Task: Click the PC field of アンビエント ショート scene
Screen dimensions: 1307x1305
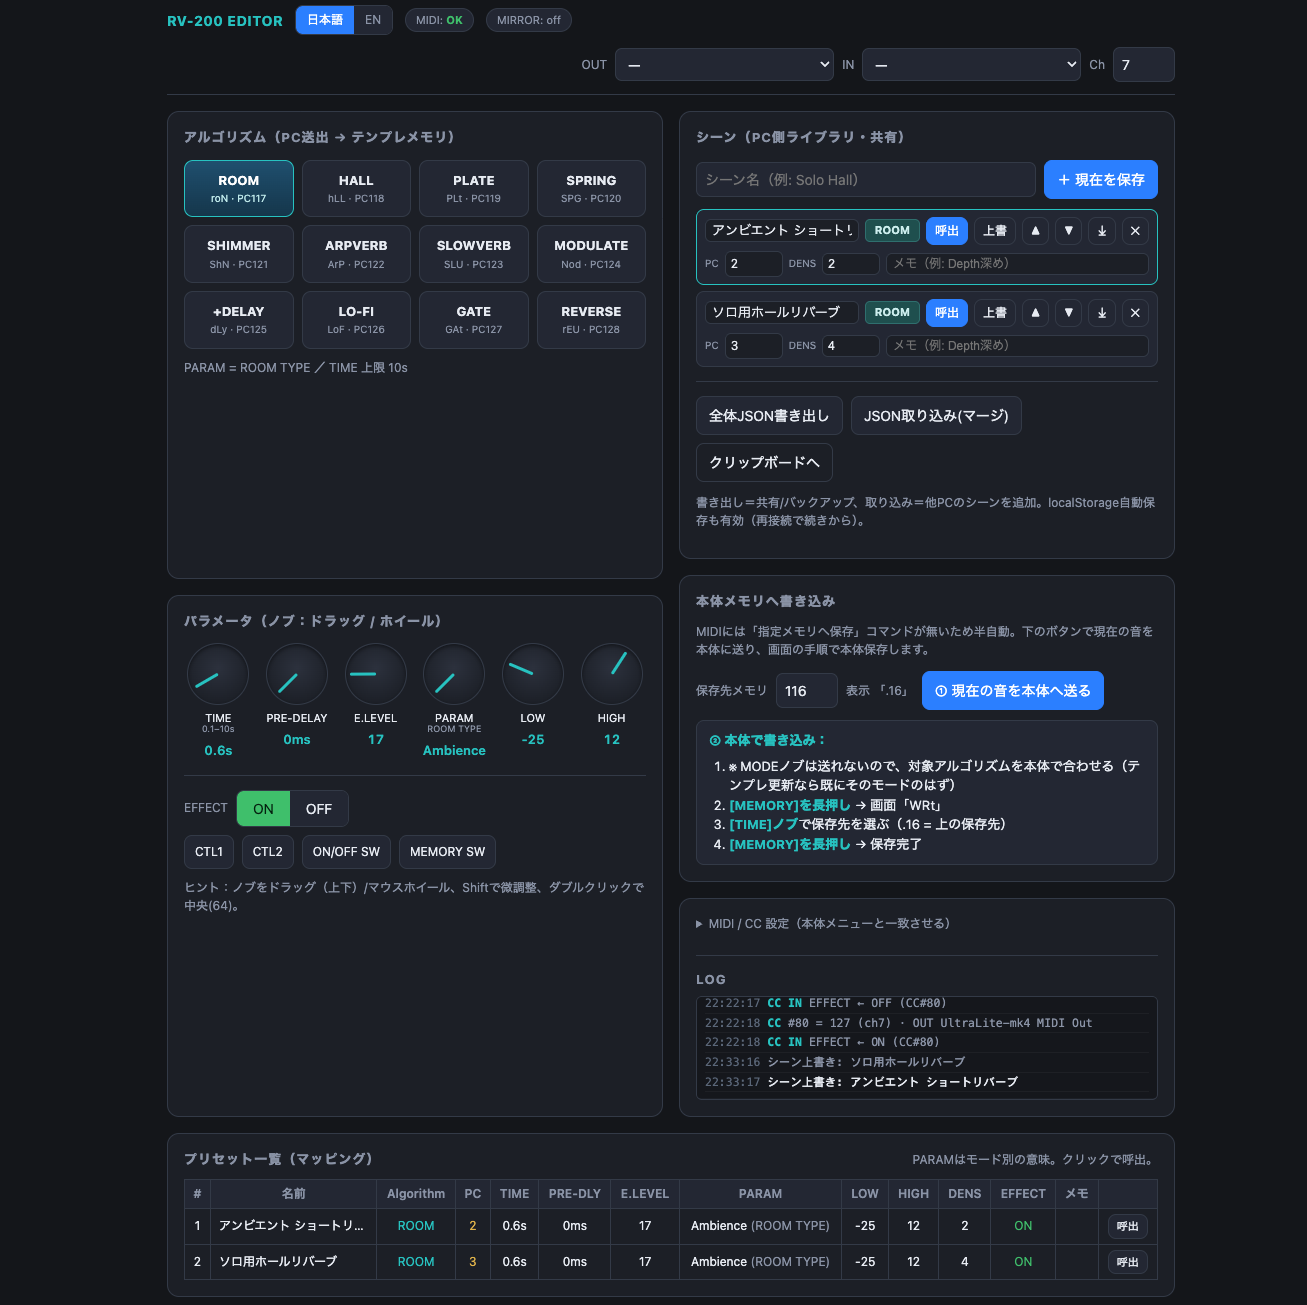Action: (754, 264)
